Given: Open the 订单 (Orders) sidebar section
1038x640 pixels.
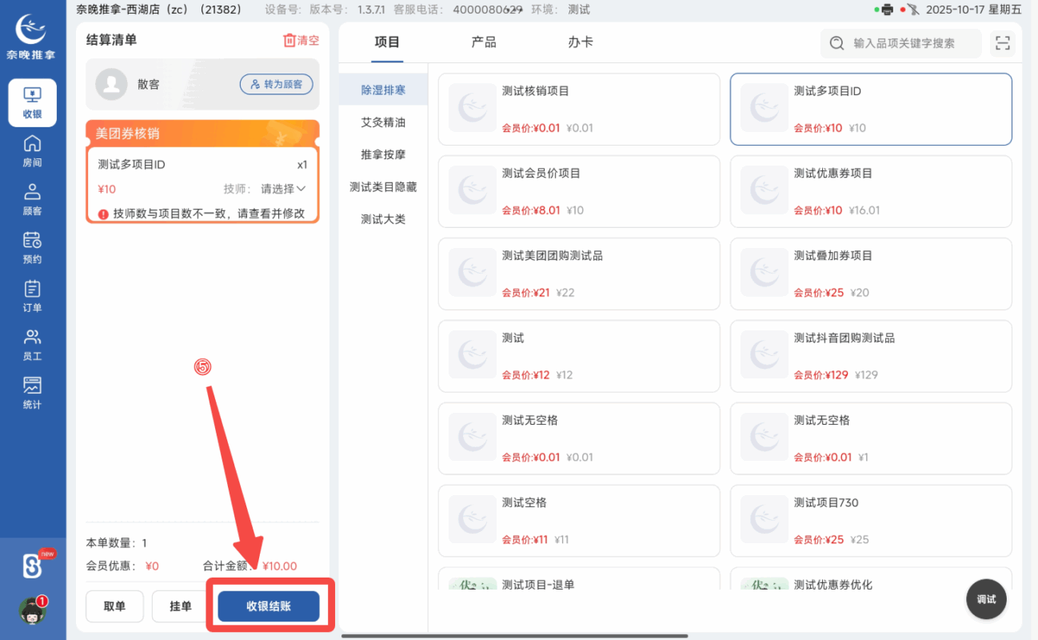Looking at the screenshot, I should point(31,295).
